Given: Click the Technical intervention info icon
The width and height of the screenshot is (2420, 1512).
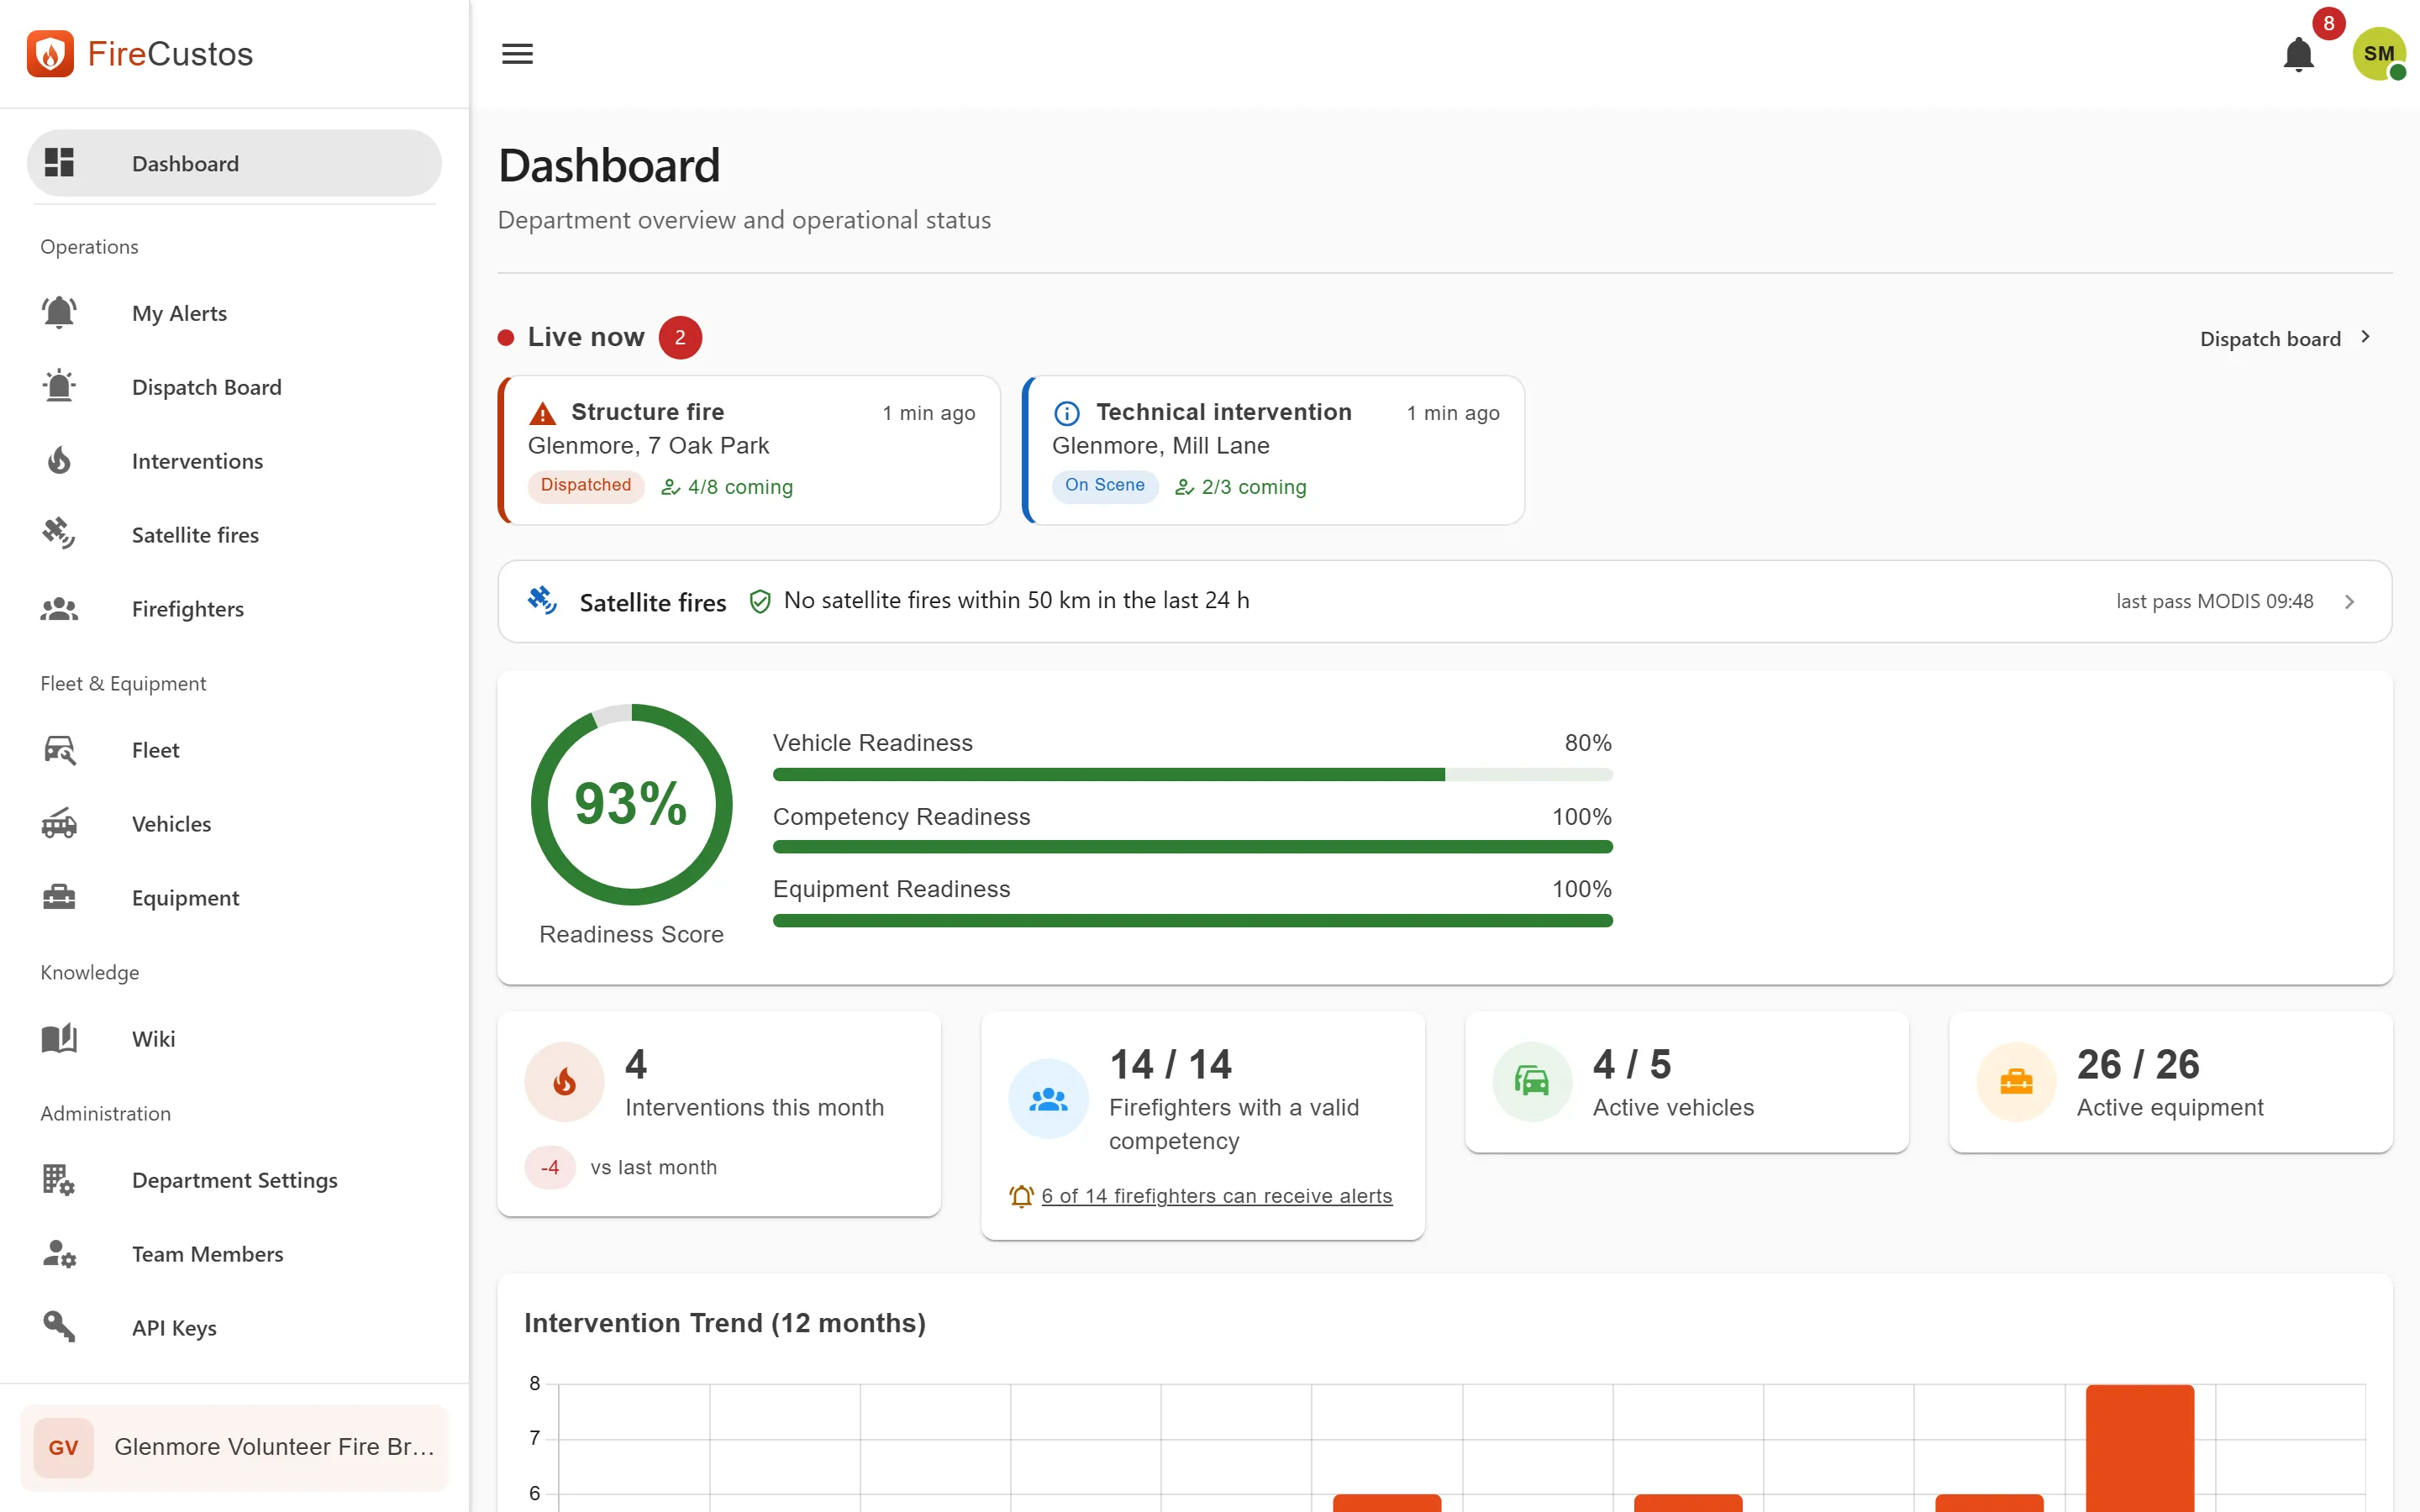Looking at the screenshot, I should tap(1067, 413).
